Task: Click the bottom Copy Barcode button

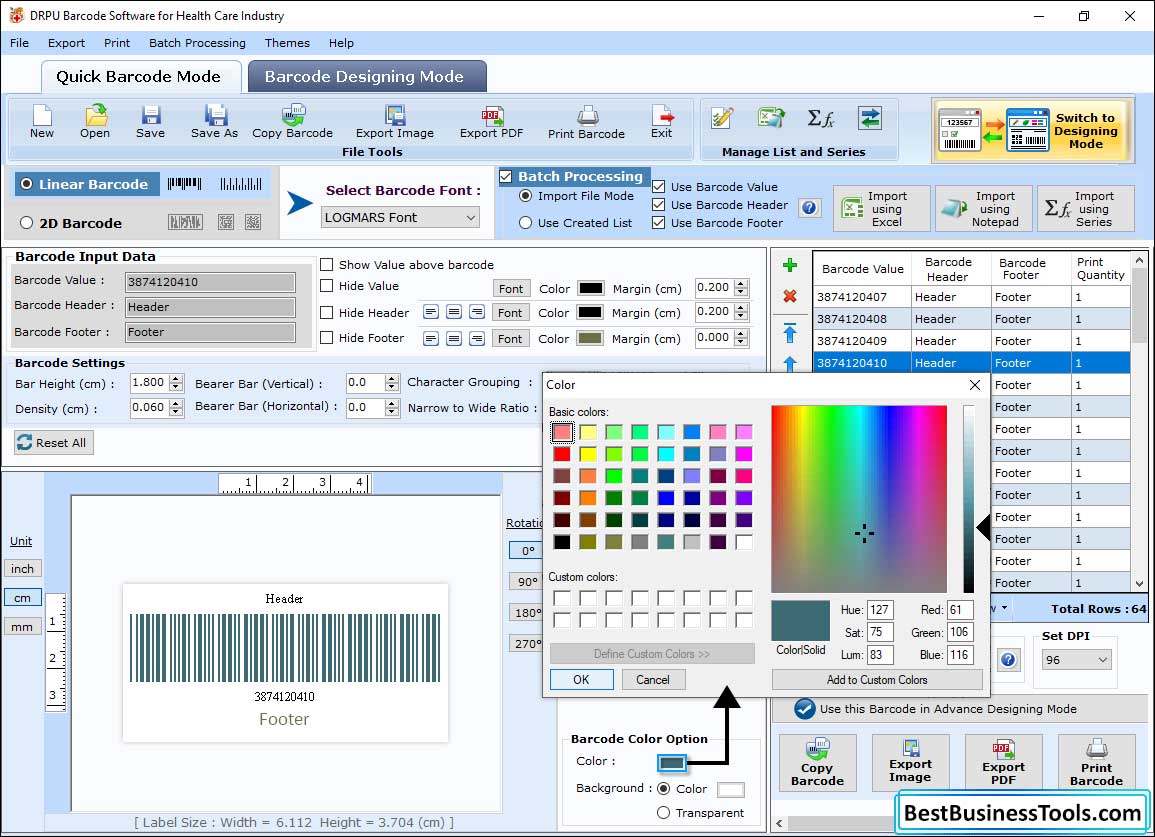Action: click(818, 763)
